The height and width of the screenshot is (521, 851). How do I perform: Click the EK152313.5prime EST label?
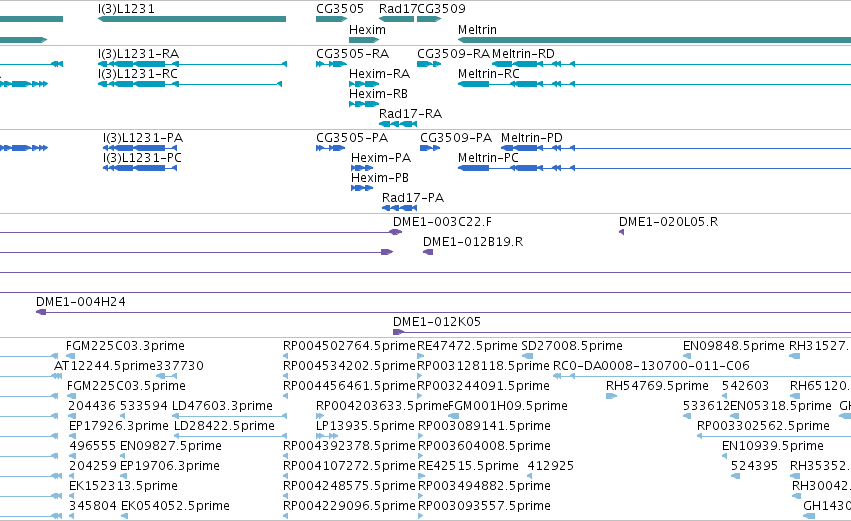click(123, 487)
